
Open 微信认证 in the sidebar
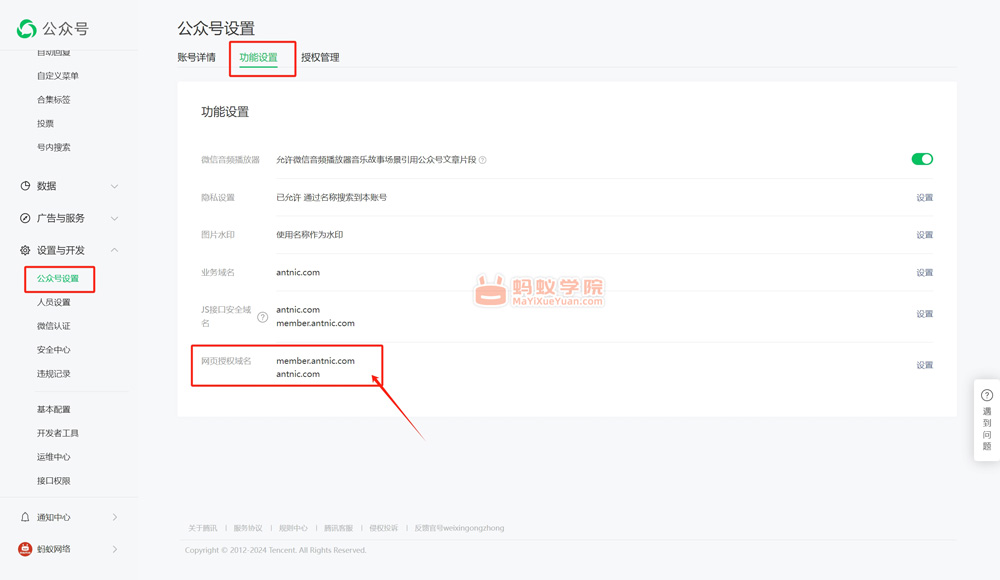pos(54,326)
